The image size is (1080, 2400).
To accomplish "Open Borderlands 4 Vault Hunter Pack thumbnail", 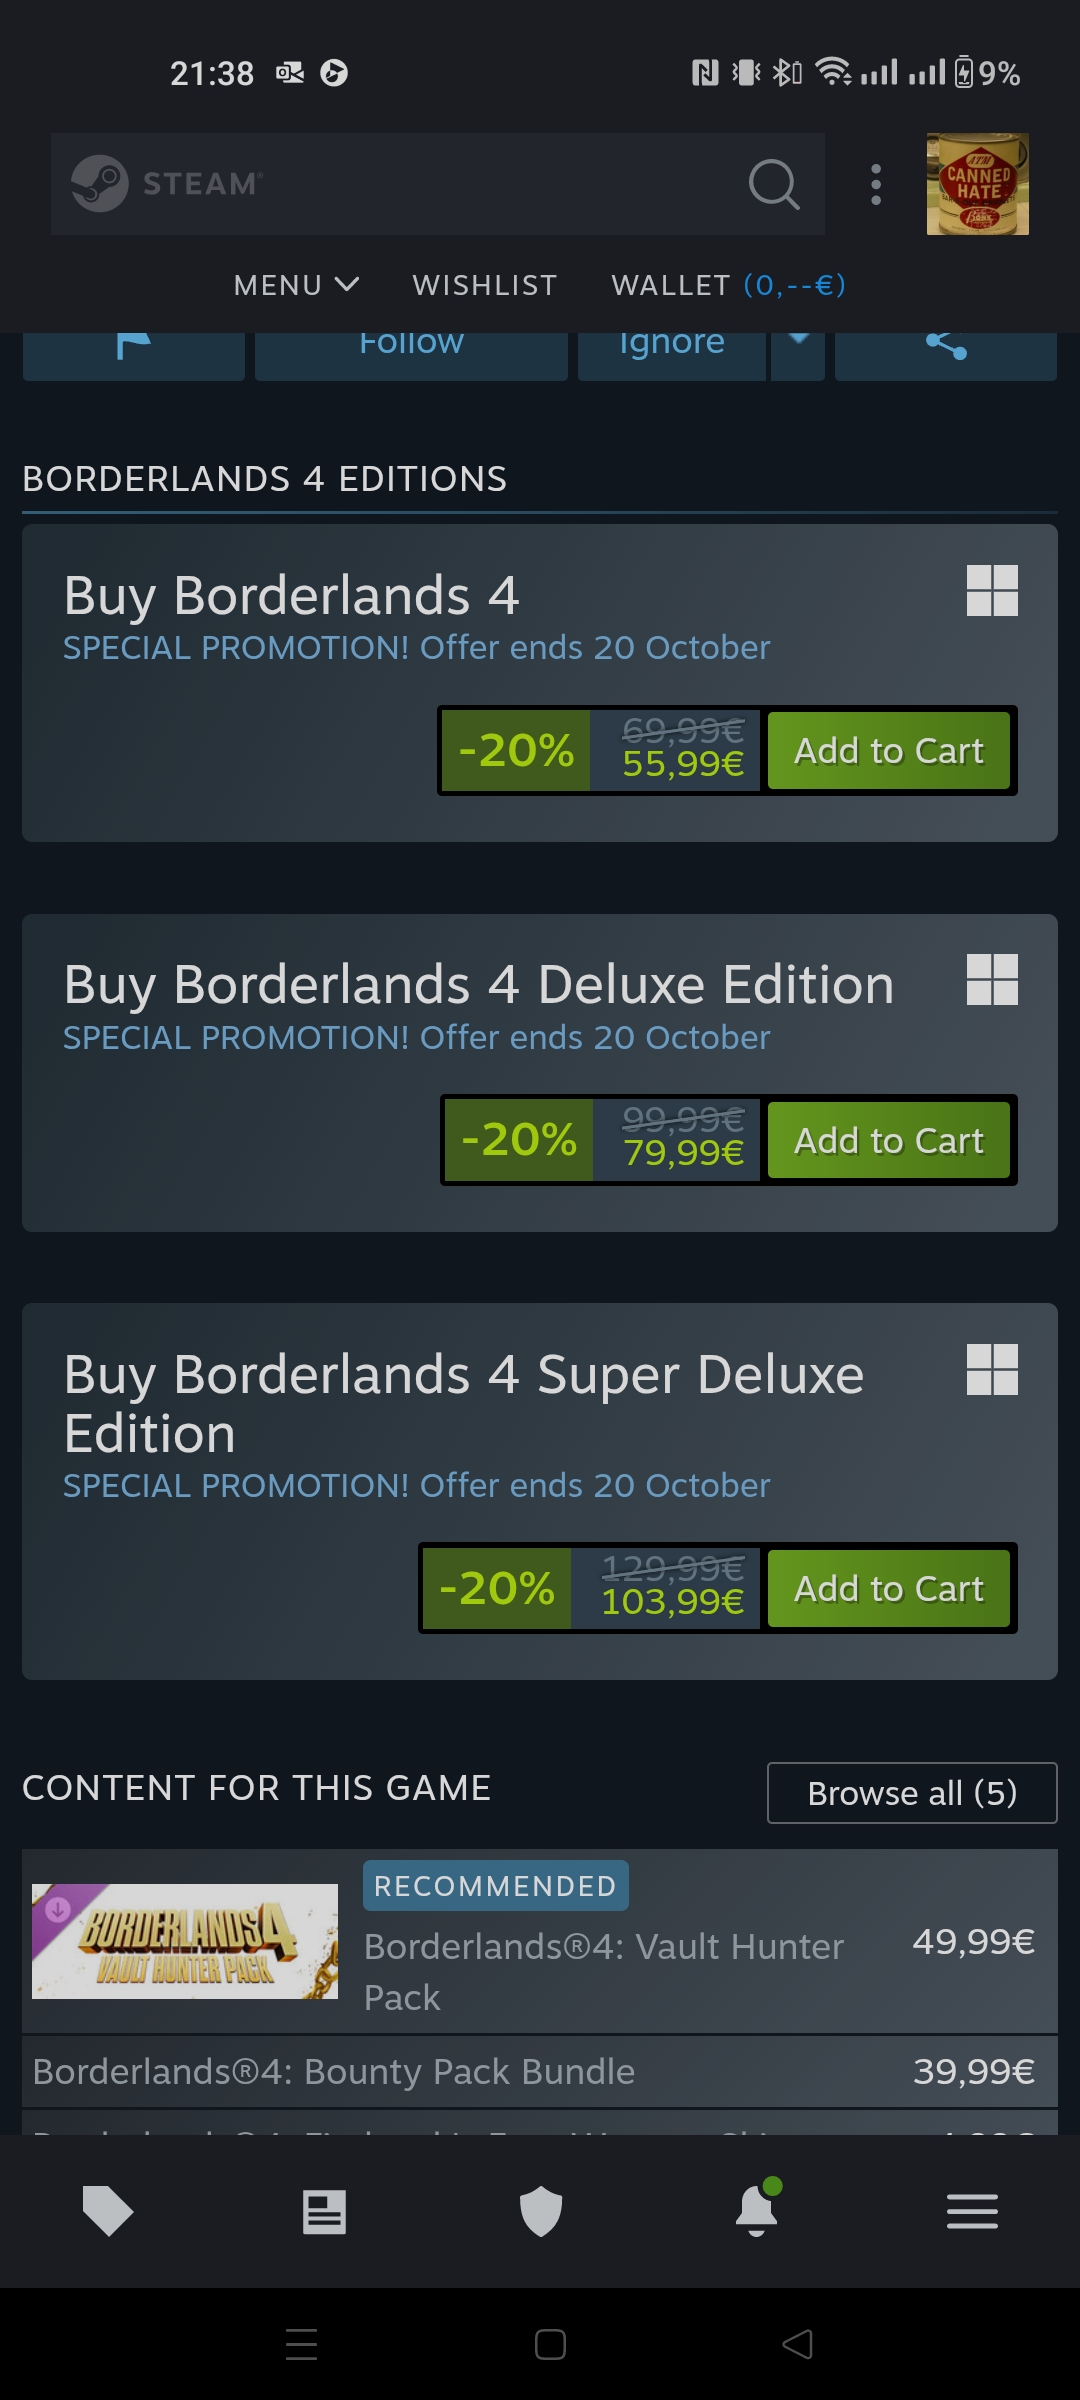I will (x=185, y=1941).
